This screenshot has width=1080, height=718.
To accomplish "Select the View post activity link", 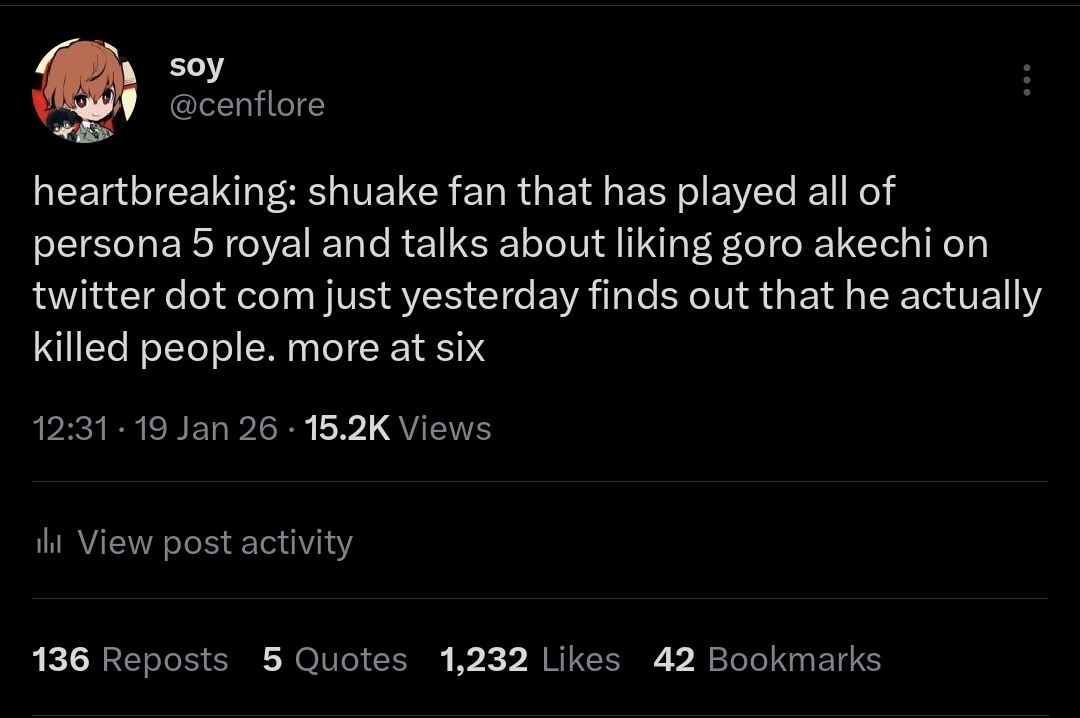I will click(214, 542).
